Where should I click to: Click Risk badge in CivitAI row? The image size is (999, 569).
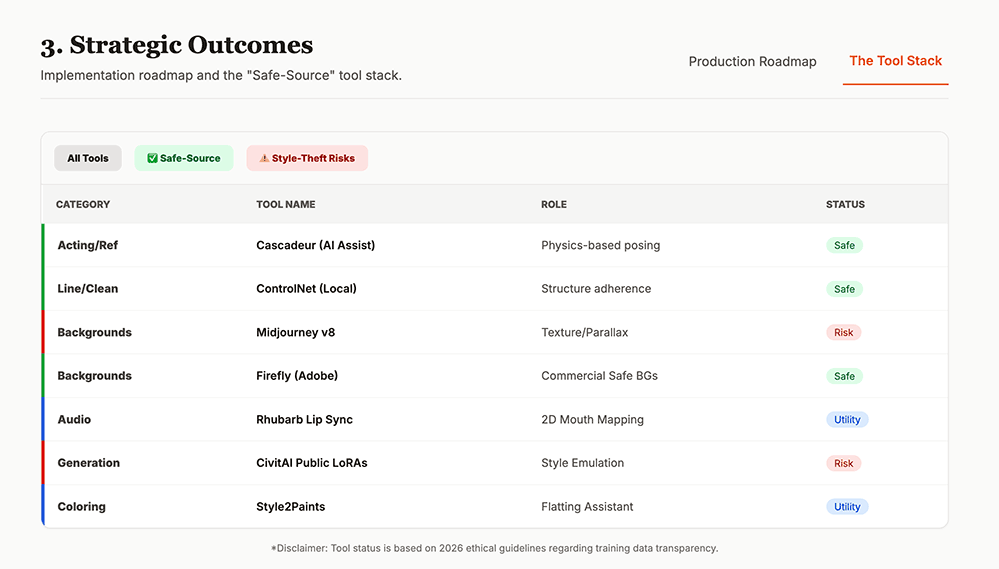(x=844, y=463)
